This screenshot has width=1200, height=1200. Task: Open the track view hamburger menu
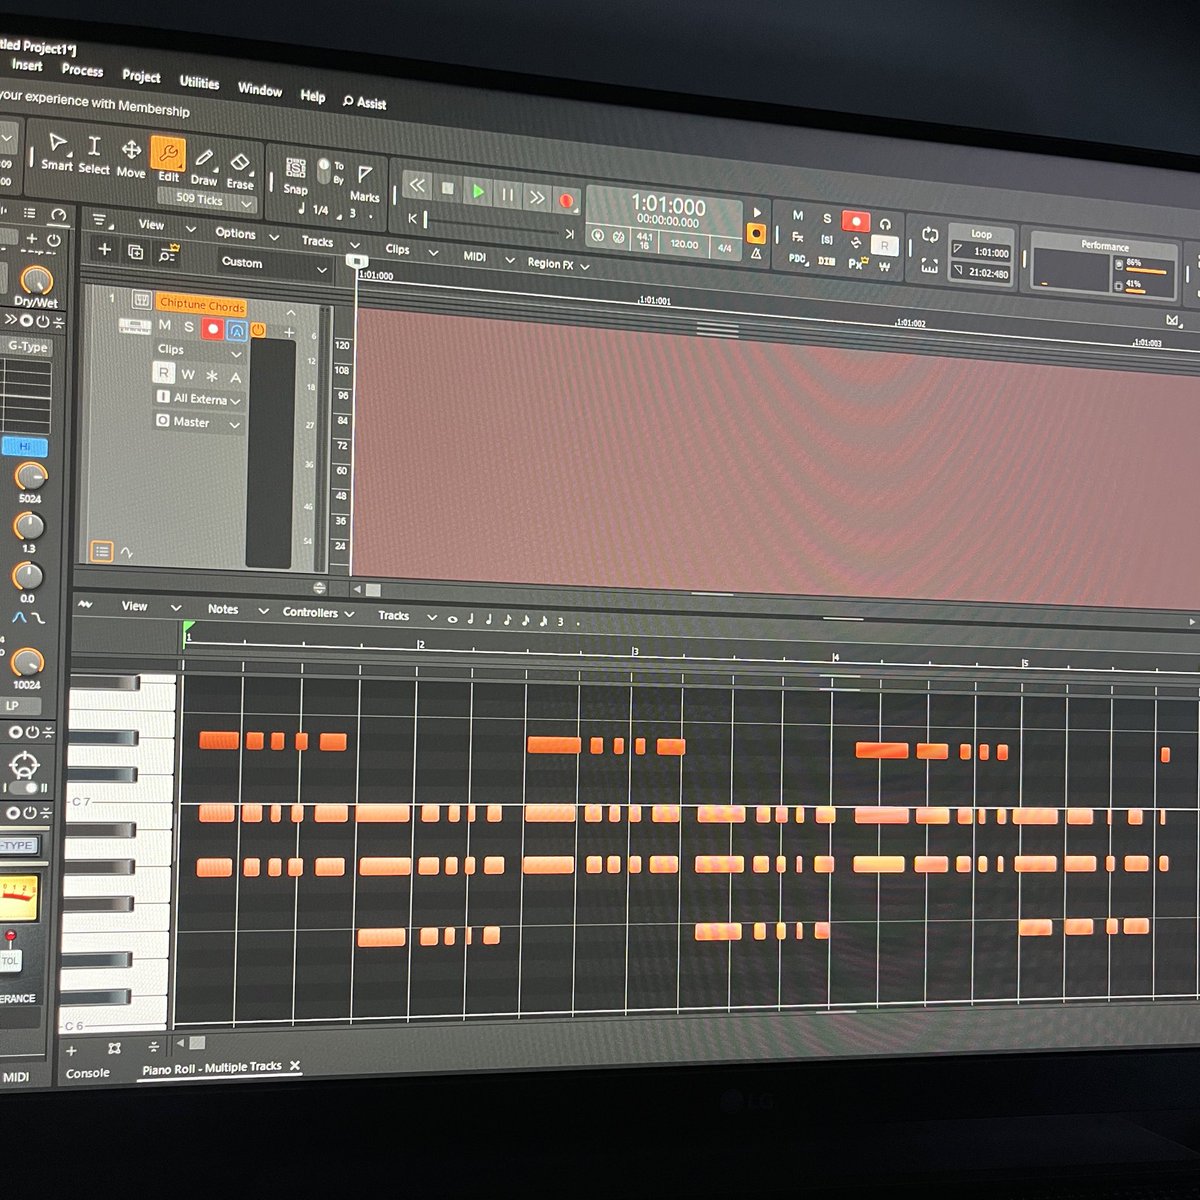(x=101, y=221)
